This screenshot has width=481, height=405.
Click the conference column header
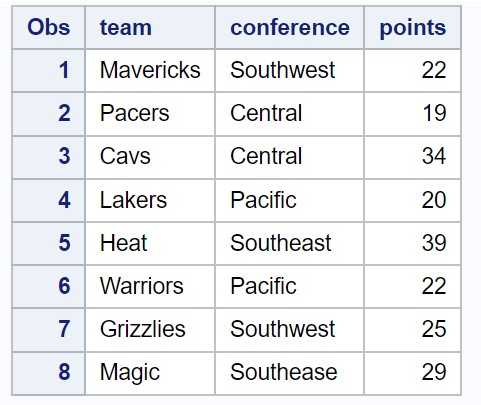click(290, 27)
